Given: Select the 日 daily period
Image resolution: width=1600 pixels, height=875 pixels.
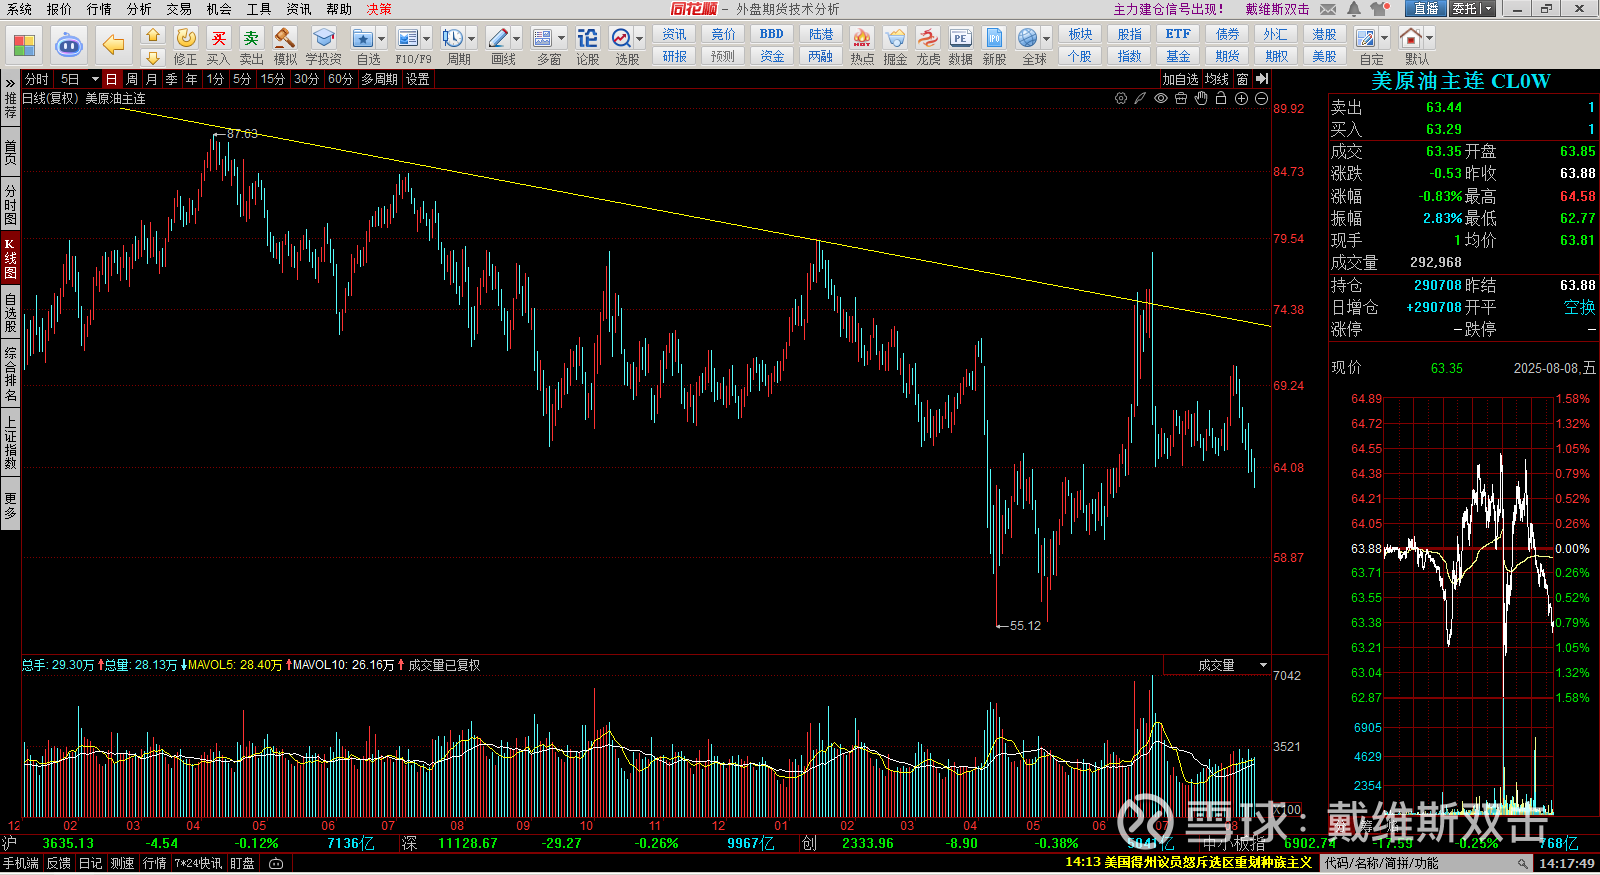Looking at the screenshot, I should tap(111, 79).
